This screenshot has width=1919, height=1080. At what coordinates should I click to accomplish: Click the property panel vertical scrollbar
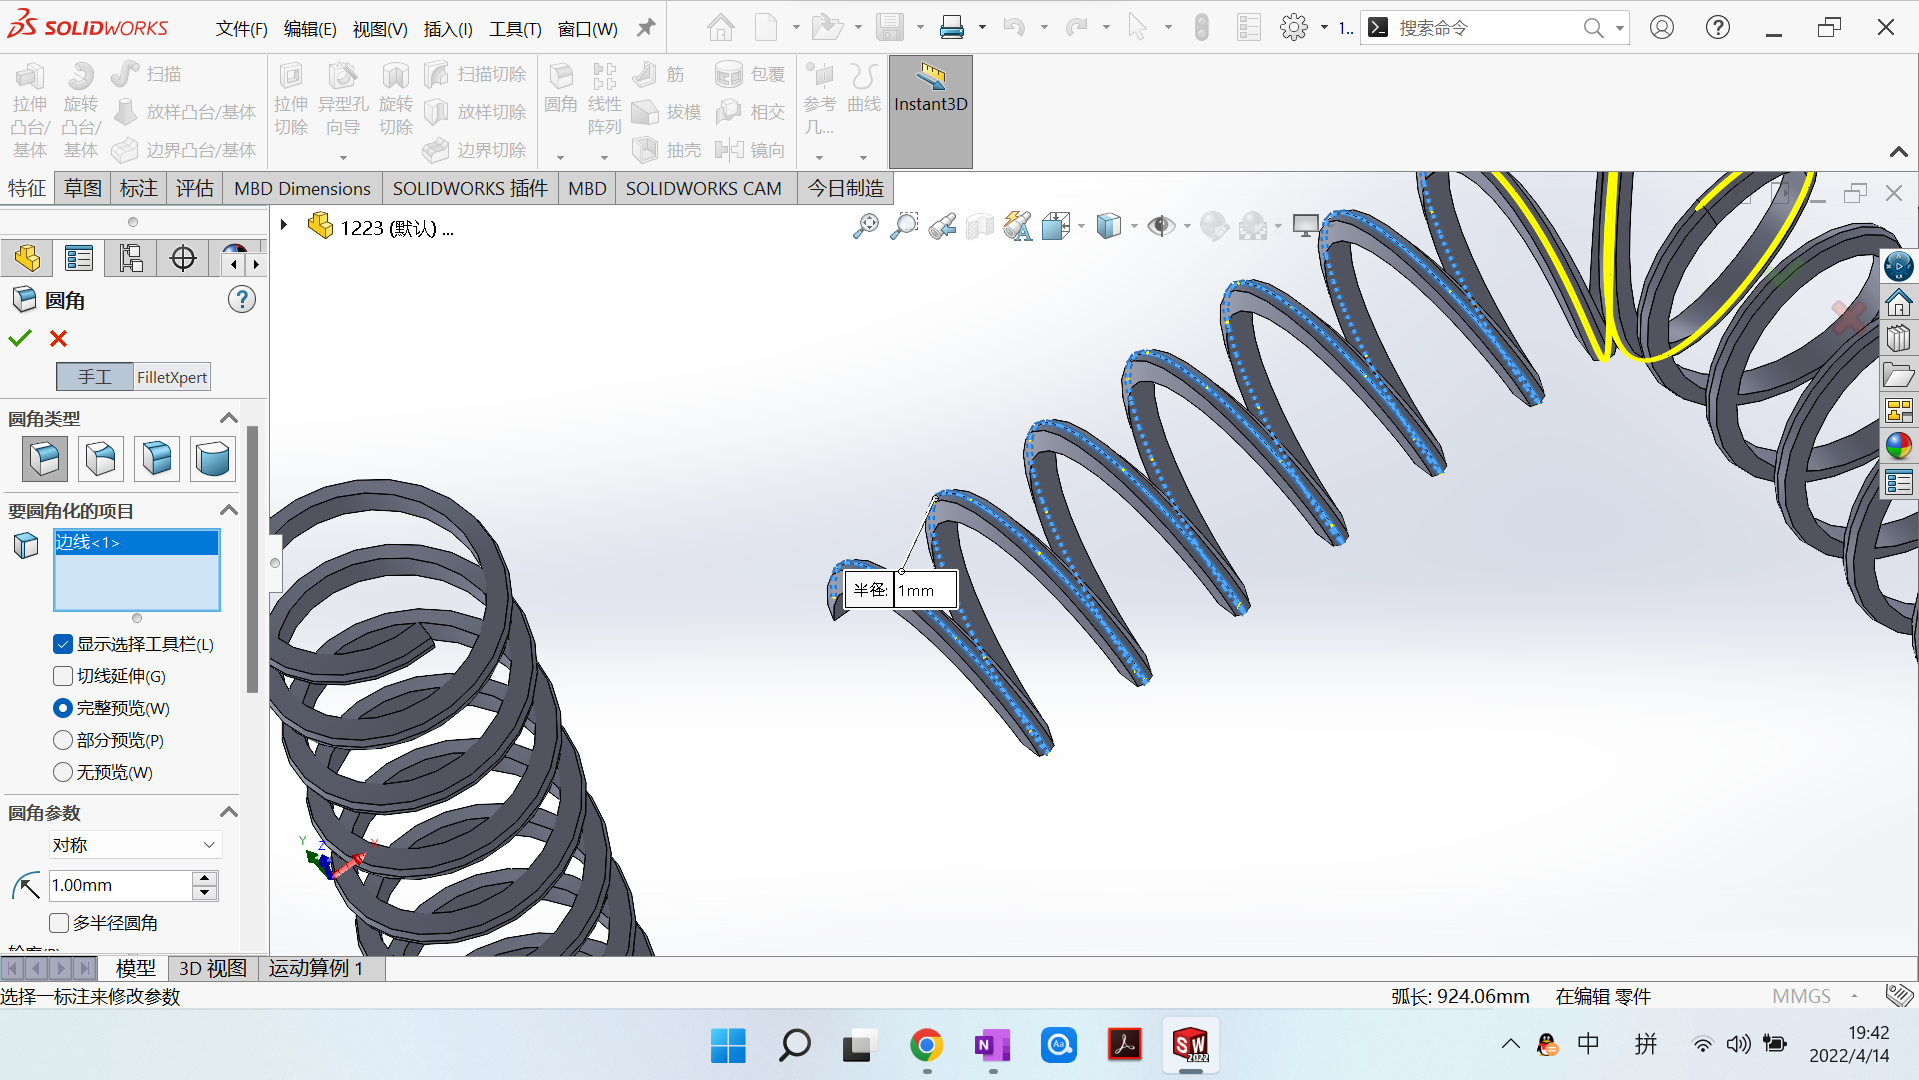253,560
